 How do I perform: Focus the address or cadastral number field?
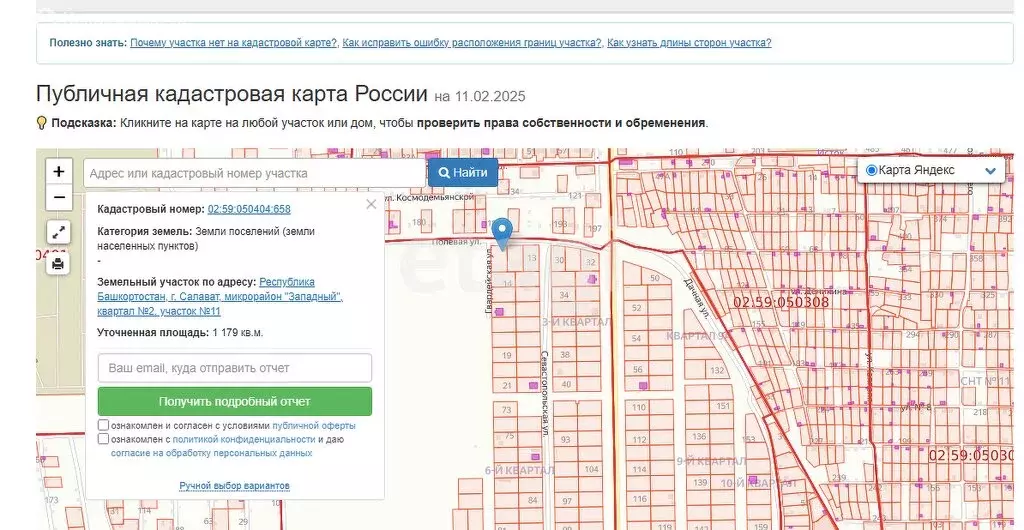[255, 174]
